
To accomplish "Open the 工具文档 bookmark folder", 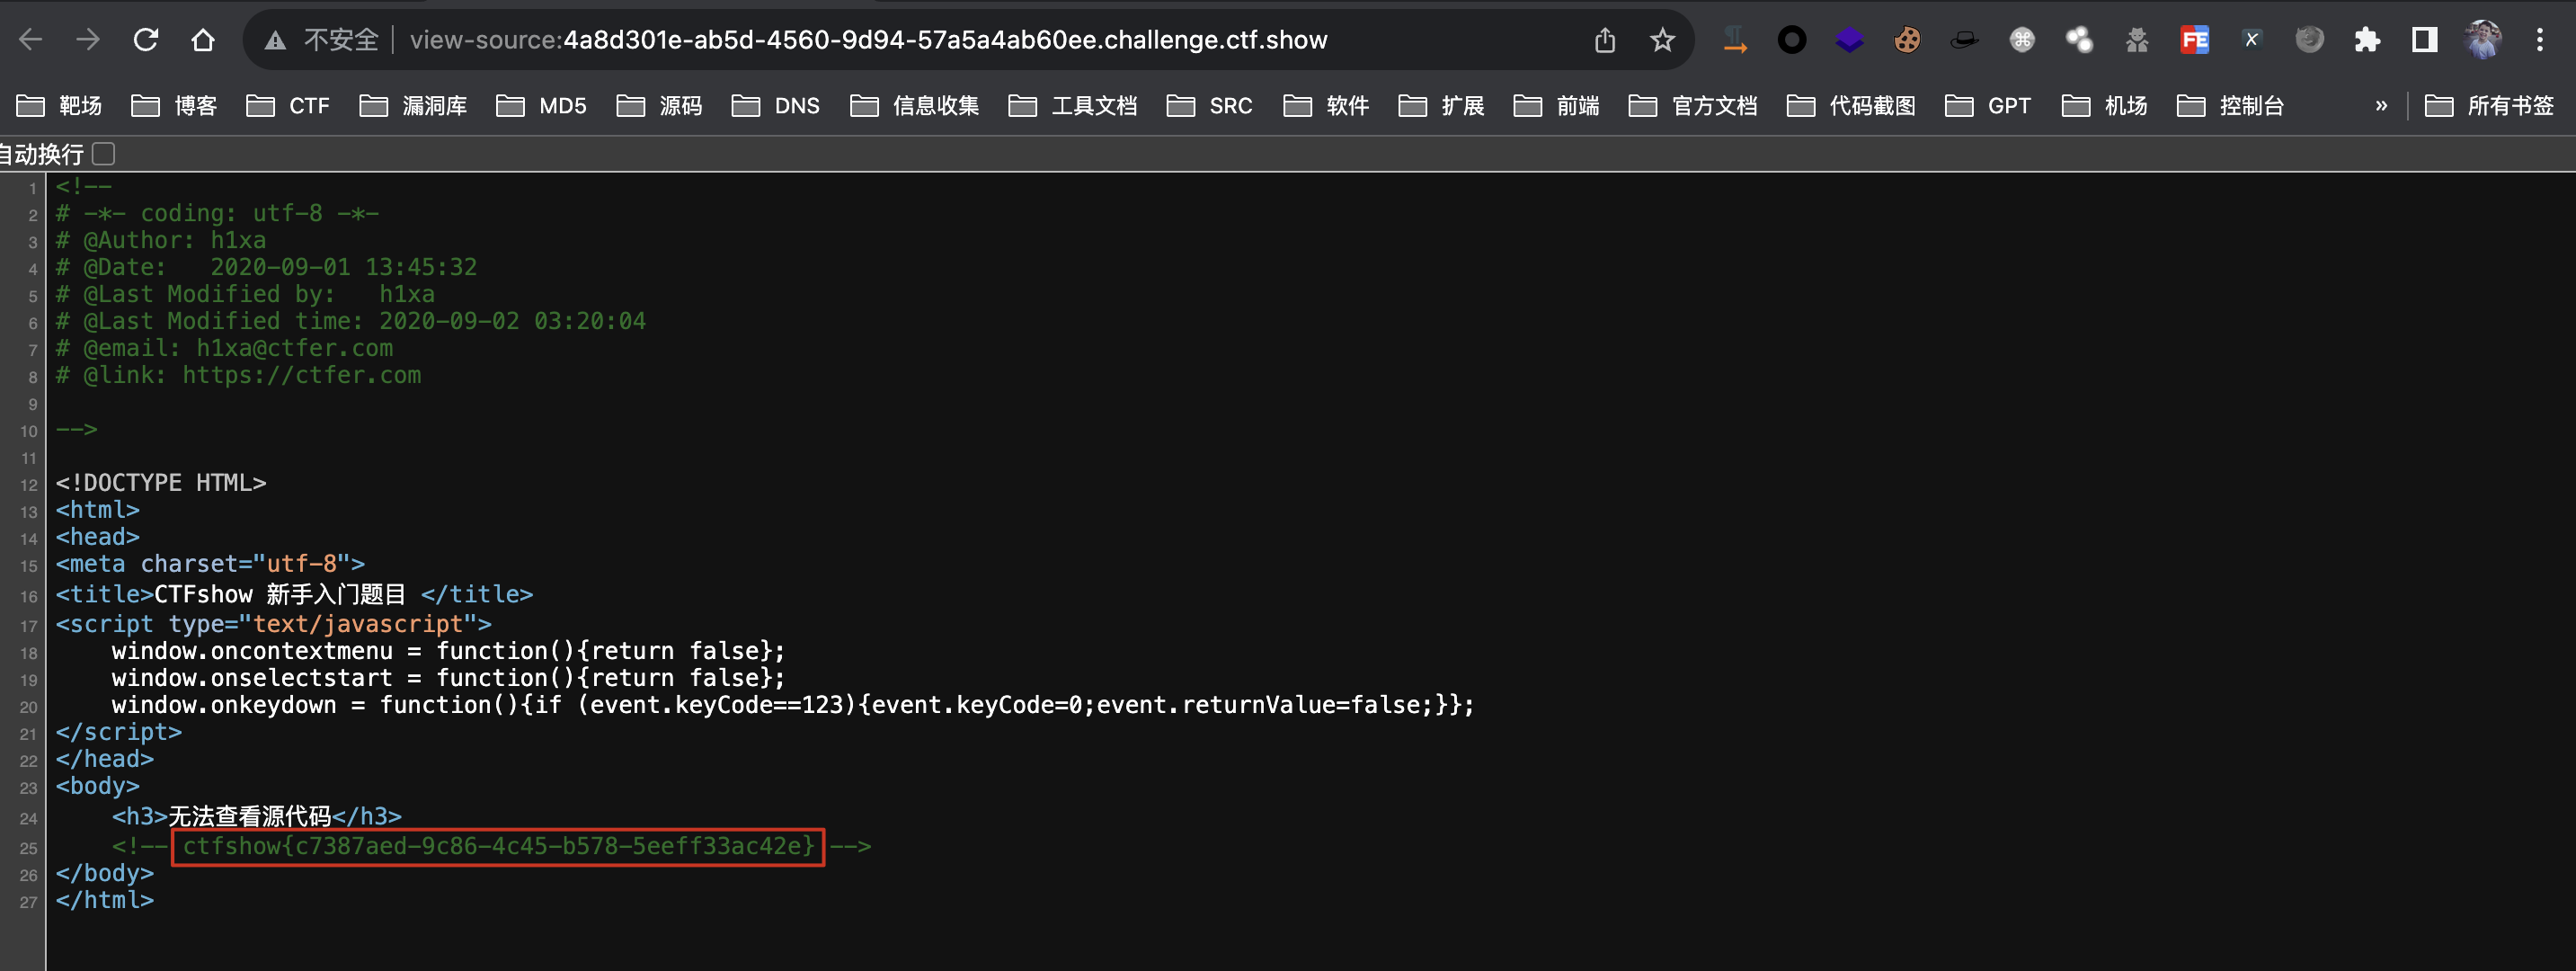I will [x=1074, y=106].
